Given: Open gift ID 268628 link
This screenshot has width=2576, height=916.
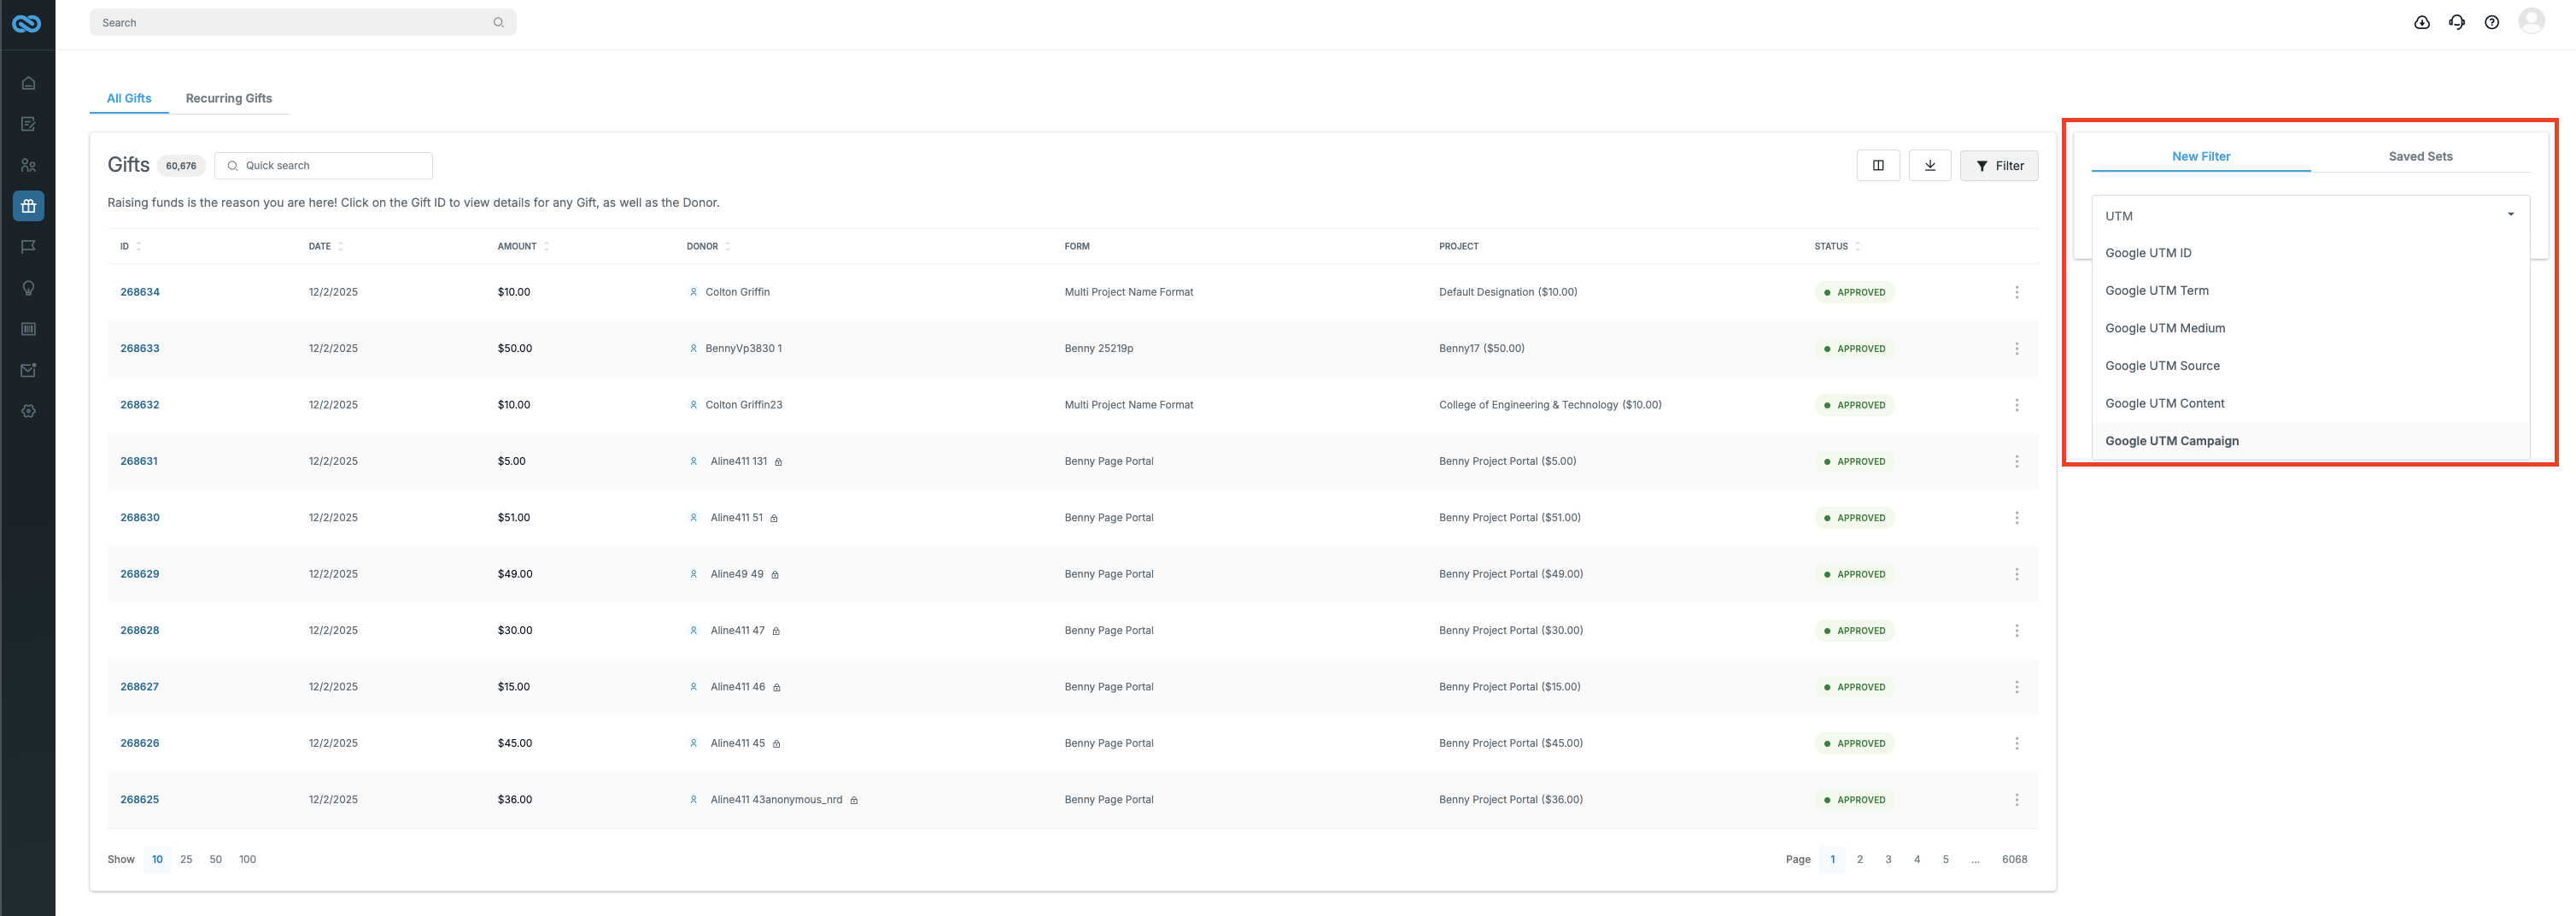Looking at the screenshot, I should (x=140, y=630).
